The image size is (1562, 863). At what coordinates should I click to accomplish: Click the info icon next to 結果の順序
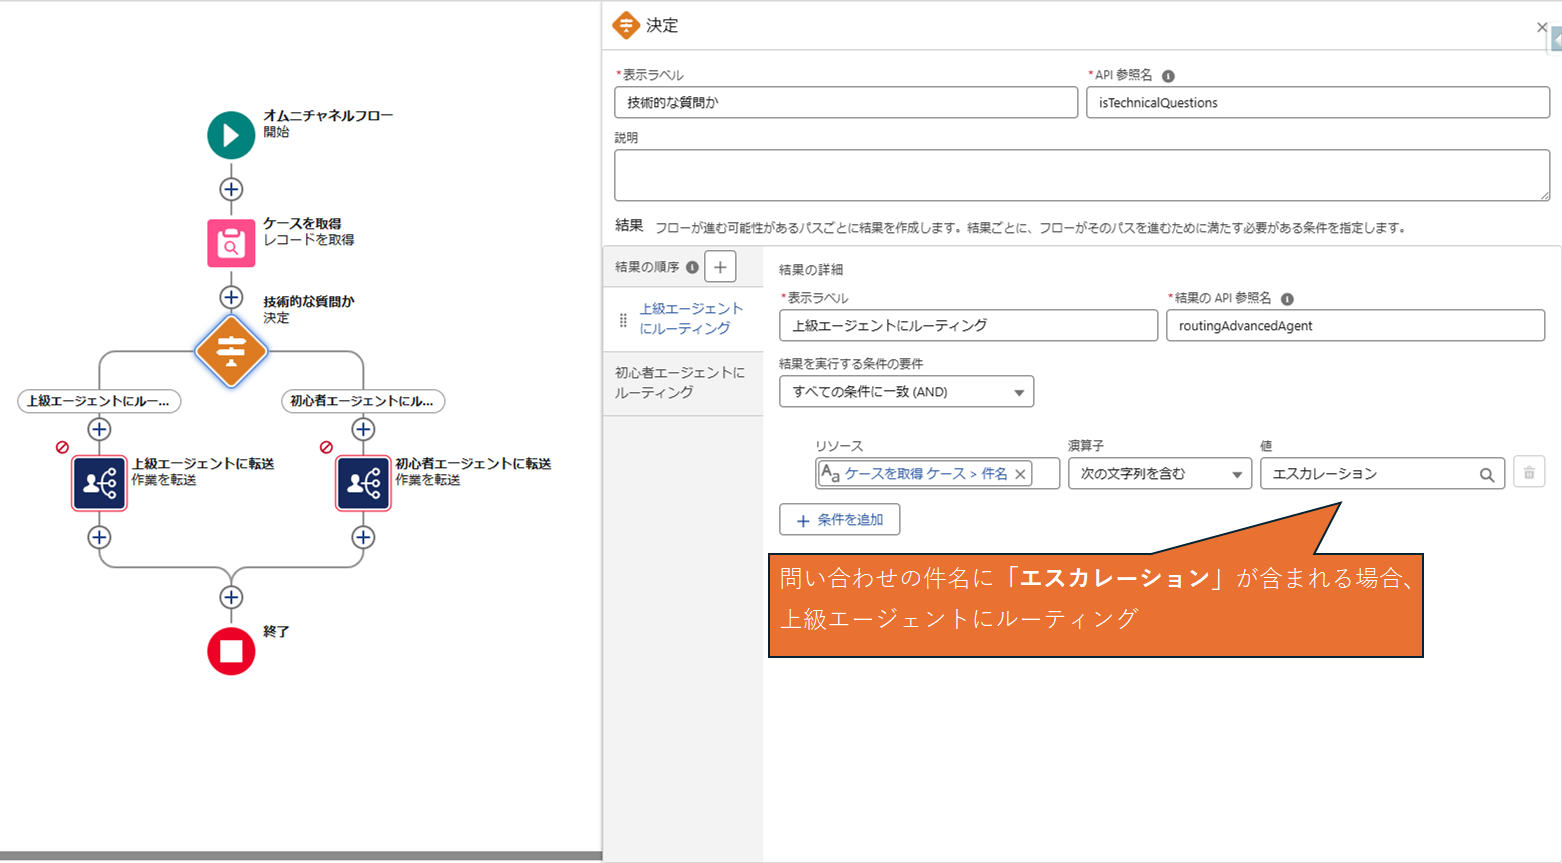point(692,267)
